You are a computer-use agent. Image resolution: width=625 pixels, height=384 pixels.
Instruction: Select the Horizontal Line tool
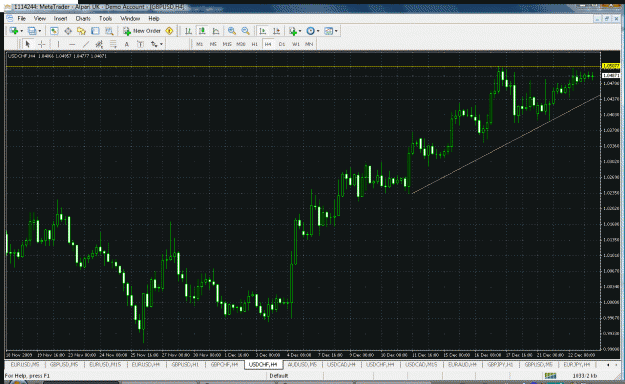pyautogui.click(x=72, y=44)
